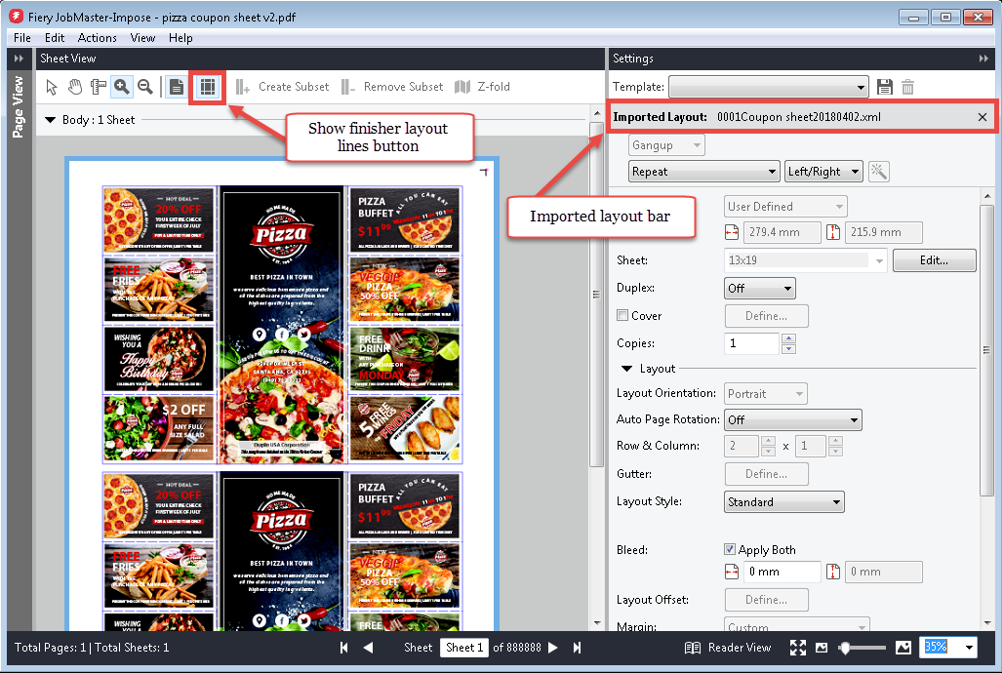Open the zoom percentage dropdown
1002x673 pixels.
969,648
